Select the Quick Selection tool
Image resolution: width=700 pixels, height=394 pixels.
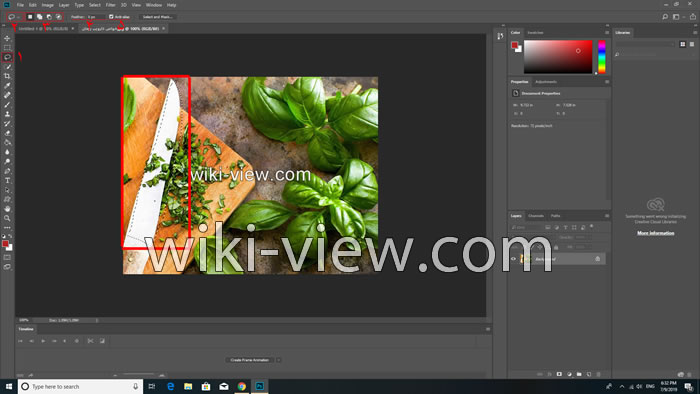(7, 67)
